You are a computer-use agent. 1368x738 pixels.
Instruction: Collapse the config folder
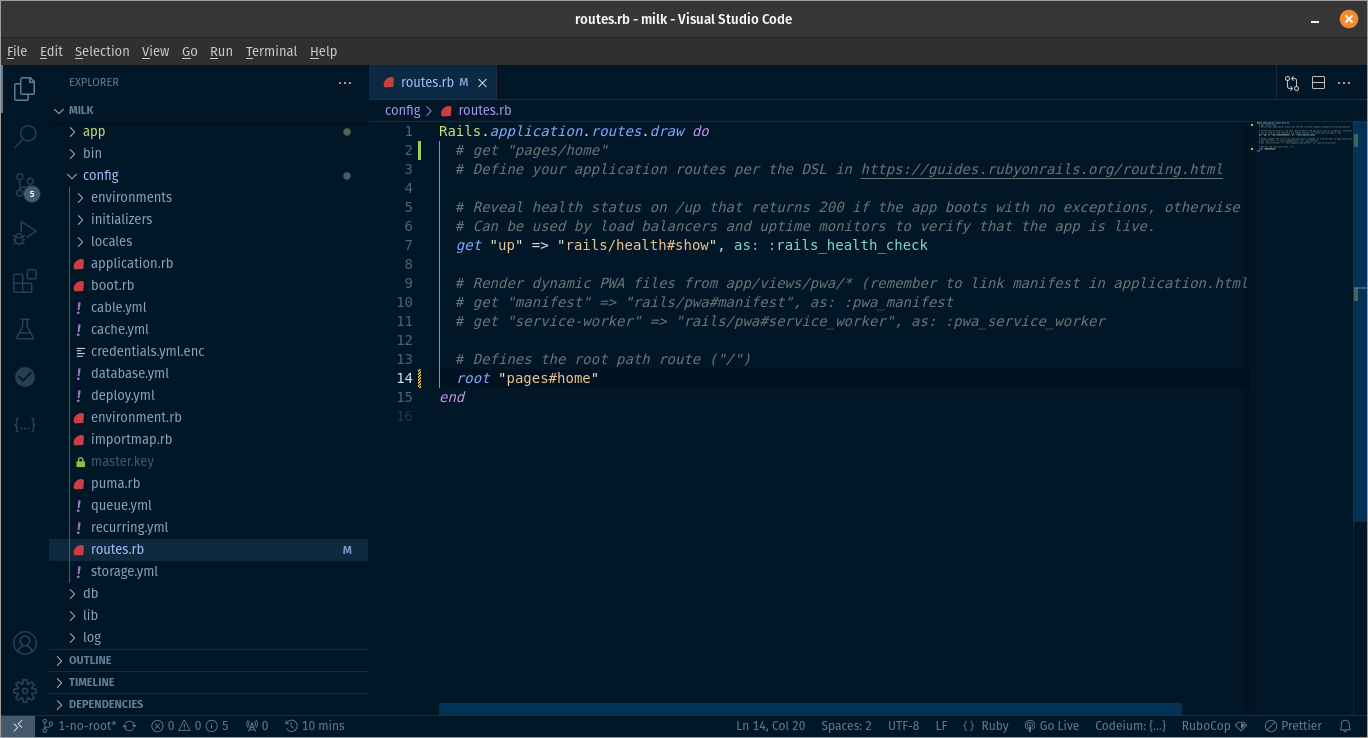coord(208,176)
